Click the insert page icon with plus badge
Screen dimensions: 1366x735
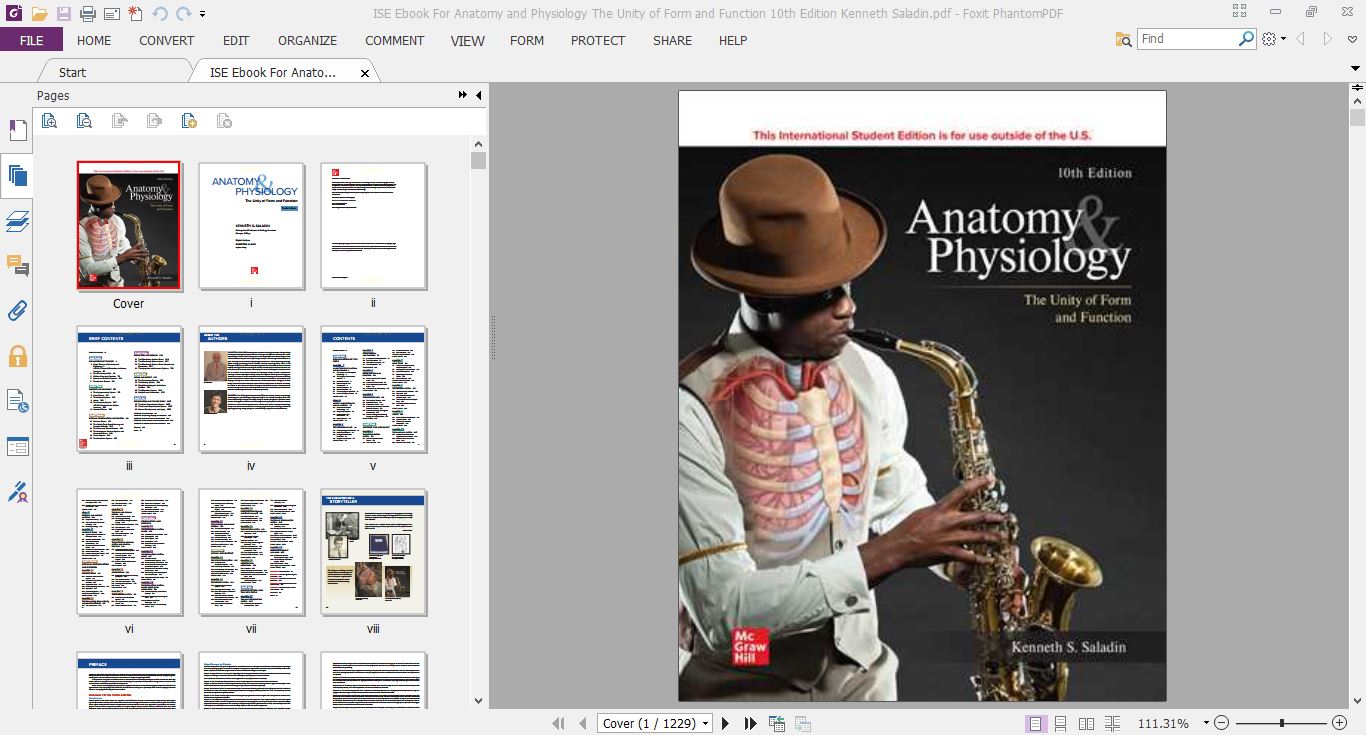tap(189, 121)
